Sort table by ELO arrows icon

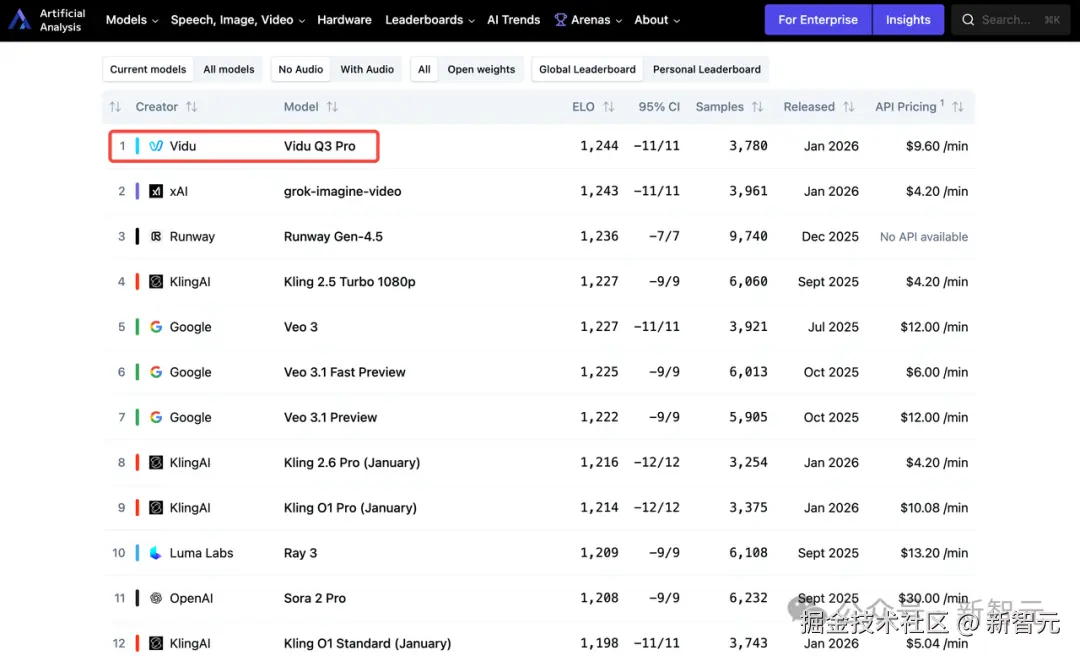click(608, 107)
